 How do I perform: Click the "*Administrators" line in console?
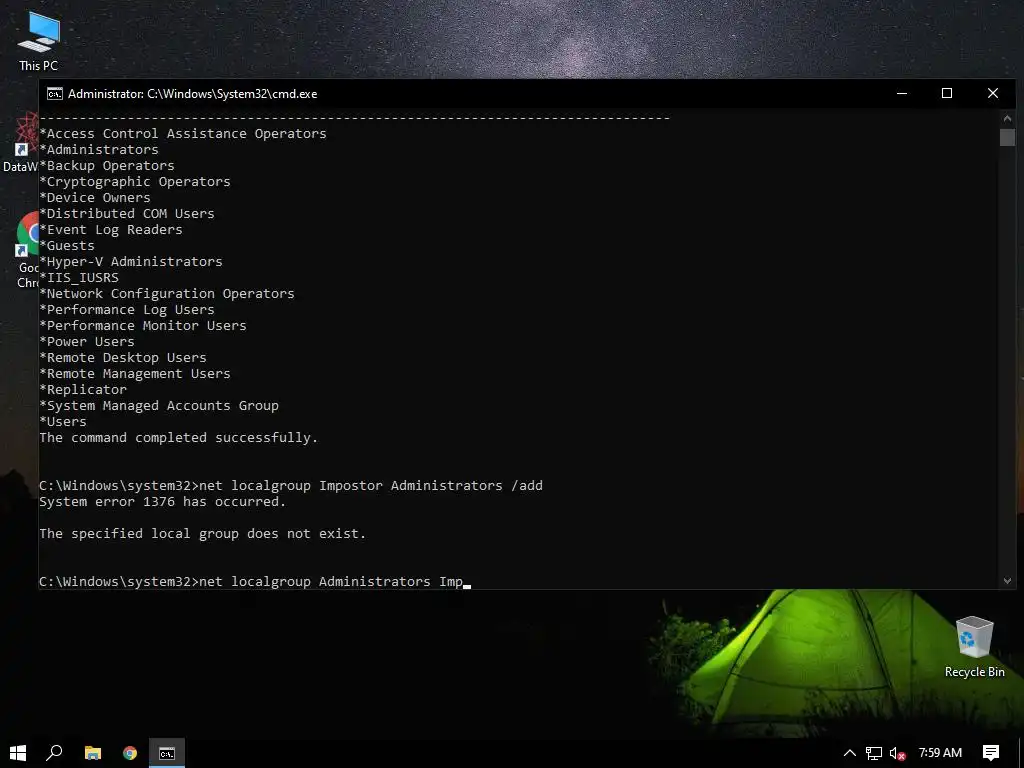pos(99,150)
